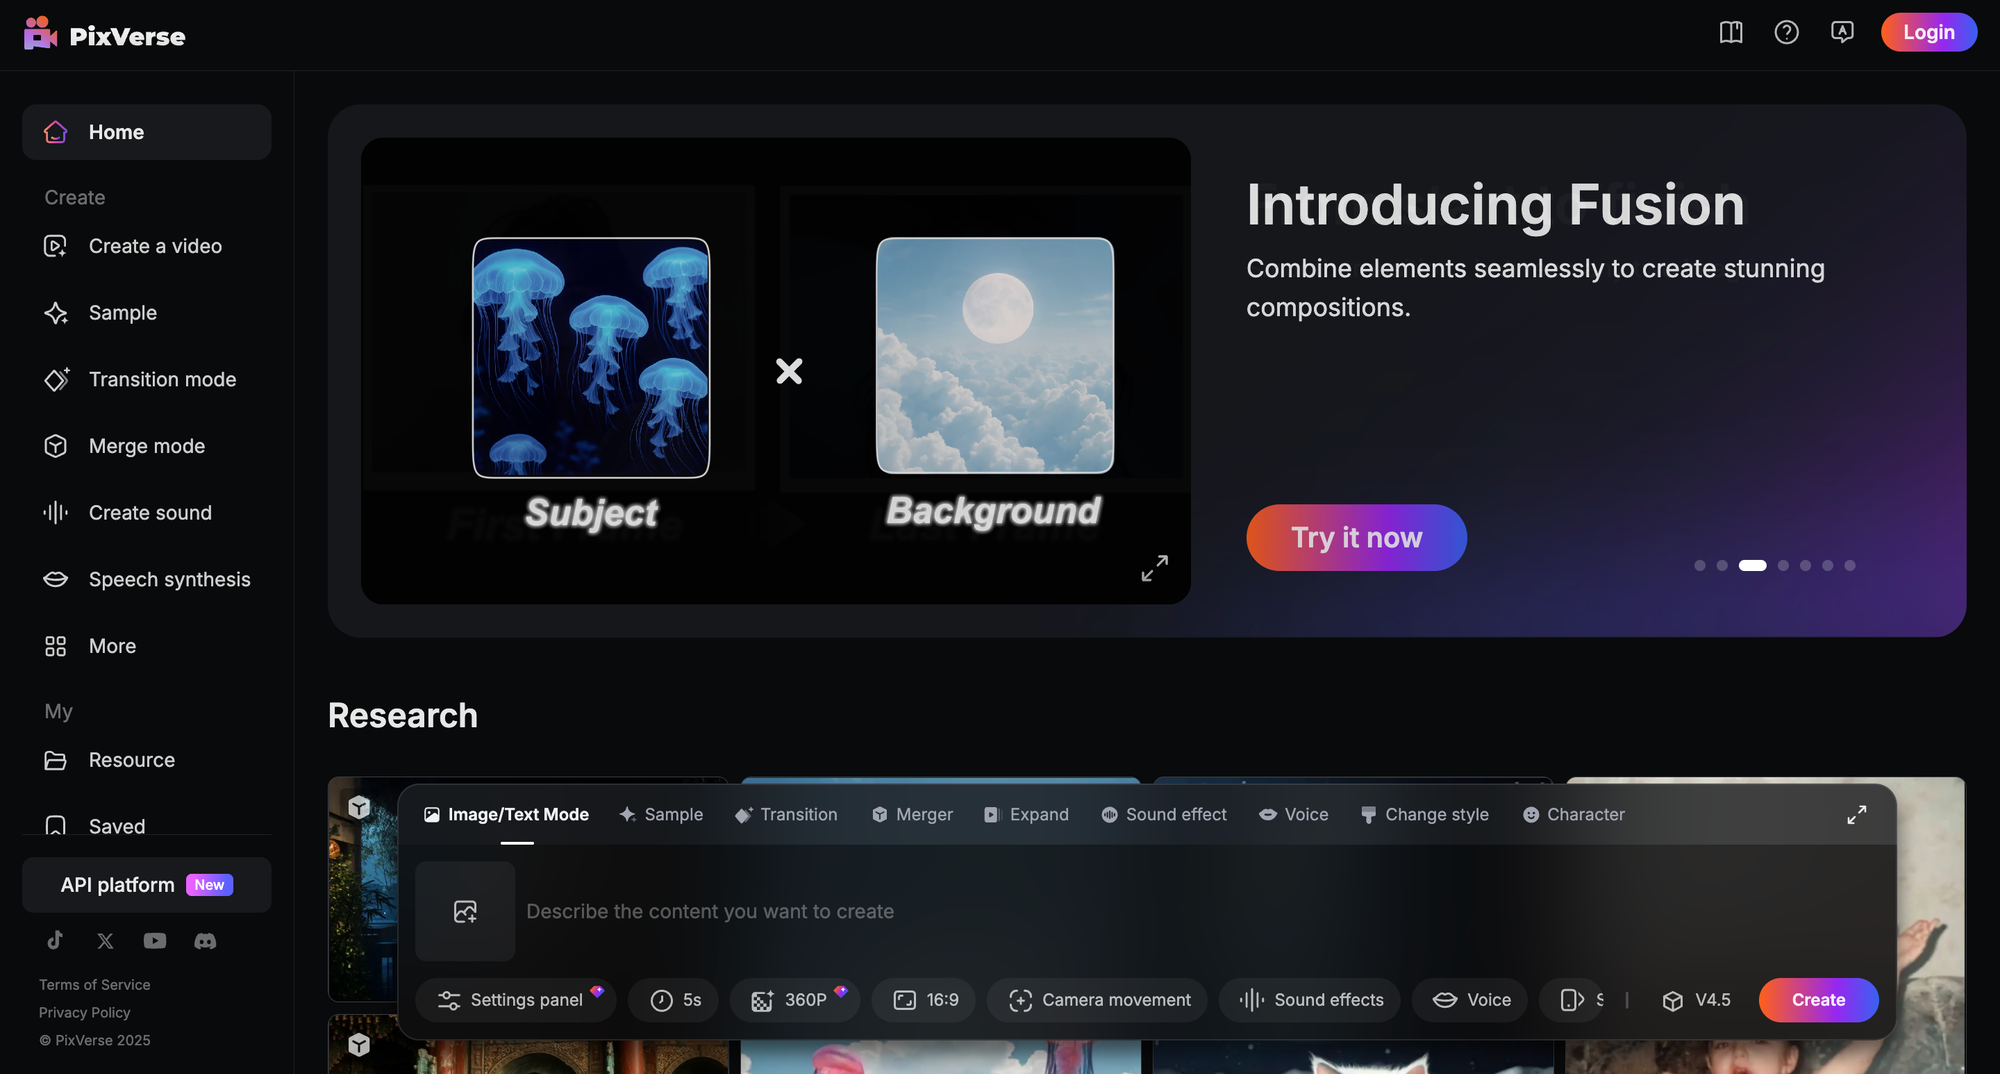The image size is (2000, 1074).
Task: Change the 360P resolution setting
Action: (795, 1000)
